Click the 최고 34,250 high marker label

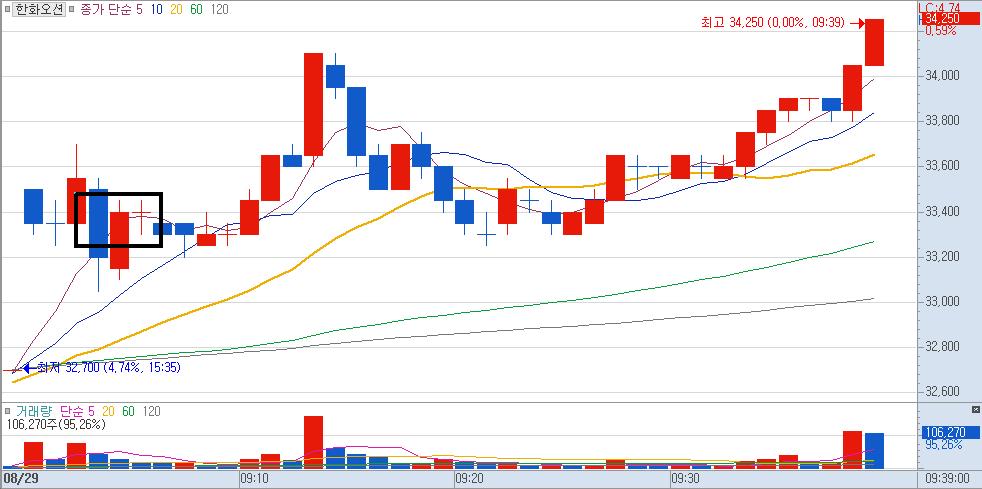click(x=773, y=23)
